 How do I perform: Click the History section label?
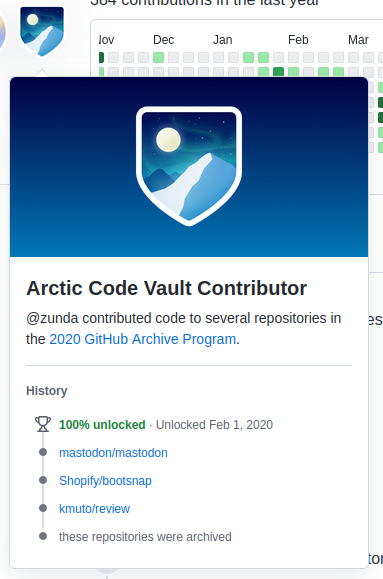(47, 391)
